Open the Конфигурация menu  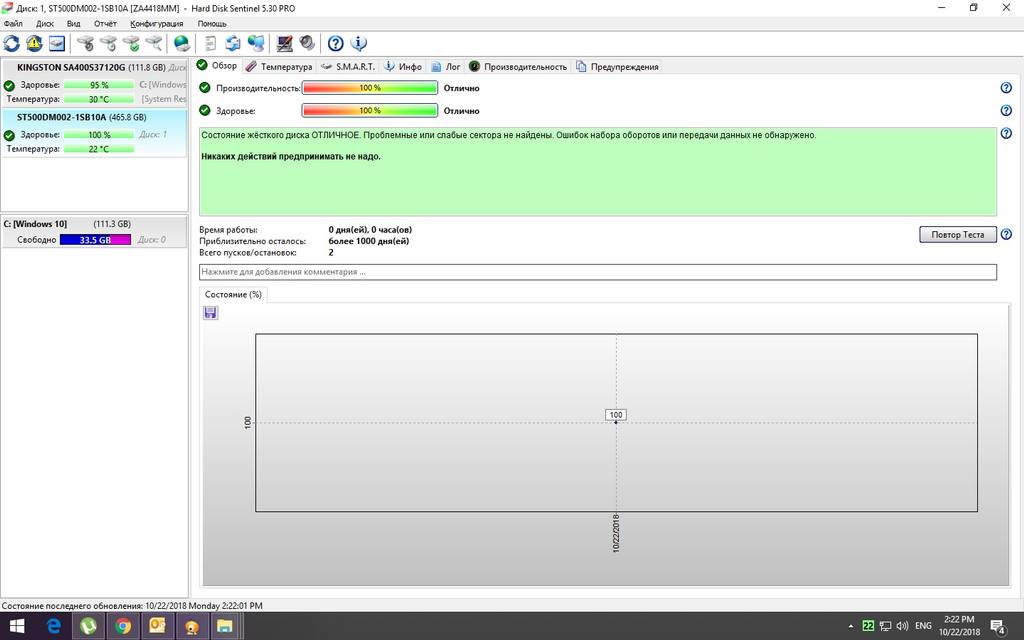pyautogui.click(x=157, y=24)
